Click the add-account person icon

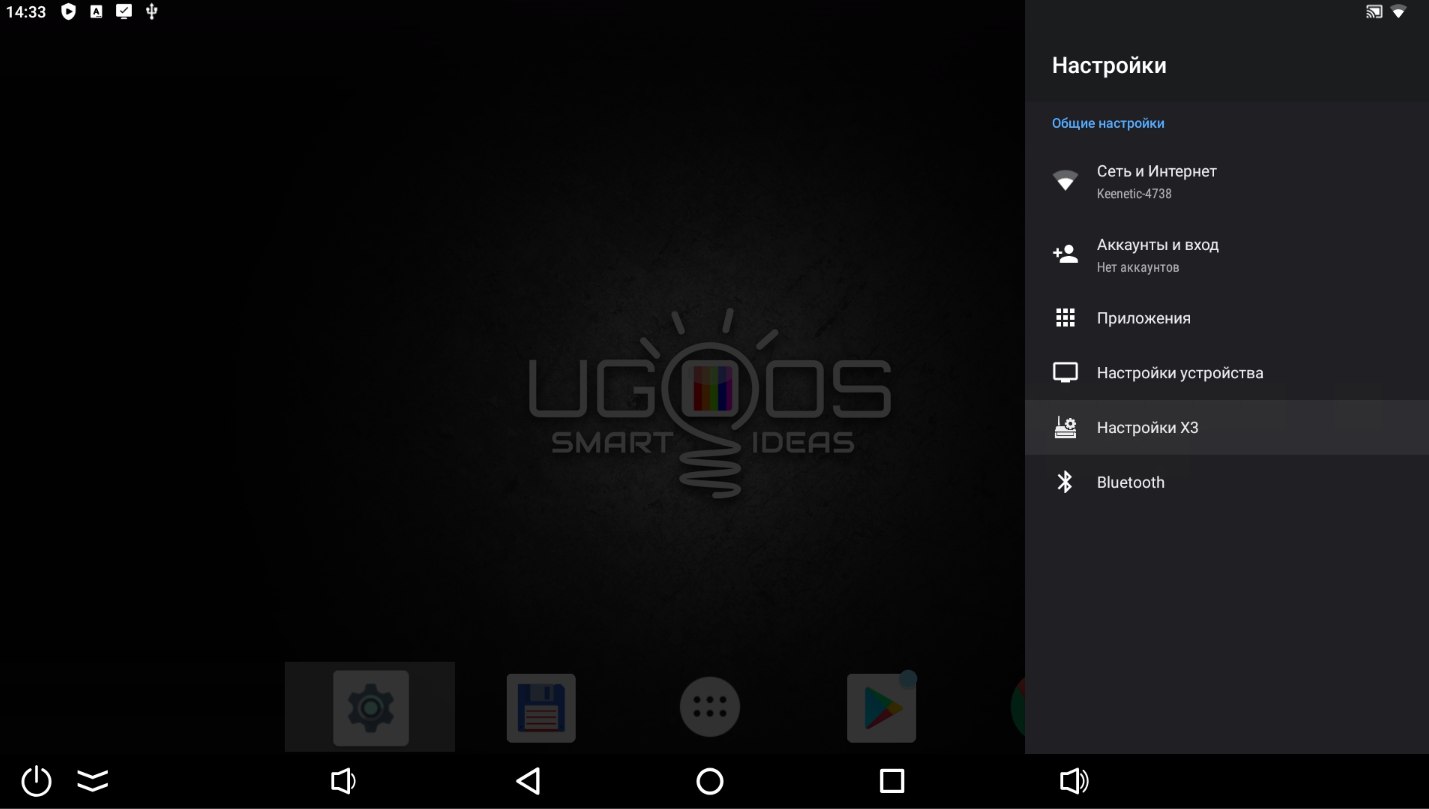coord(1065,254)
